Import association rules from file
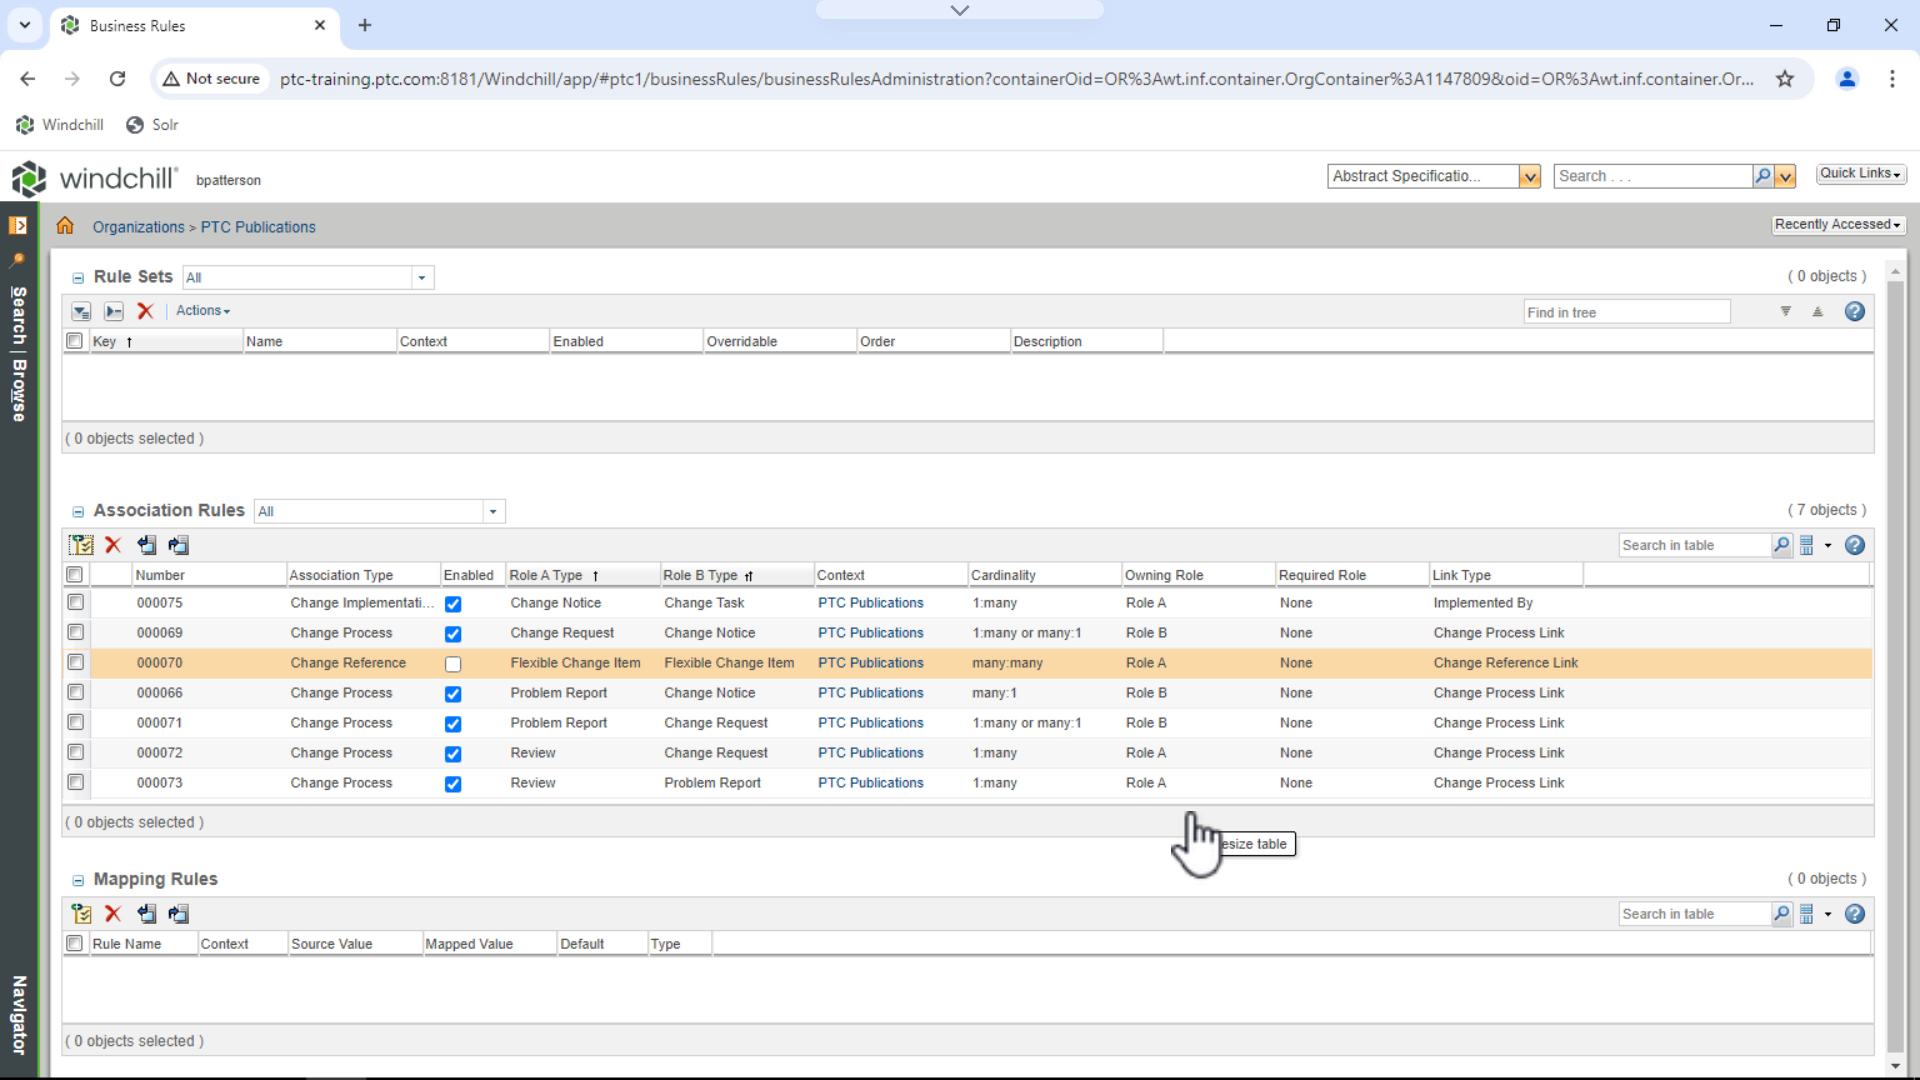Viewport: 1920px width, 1080px height. [146, 545]
